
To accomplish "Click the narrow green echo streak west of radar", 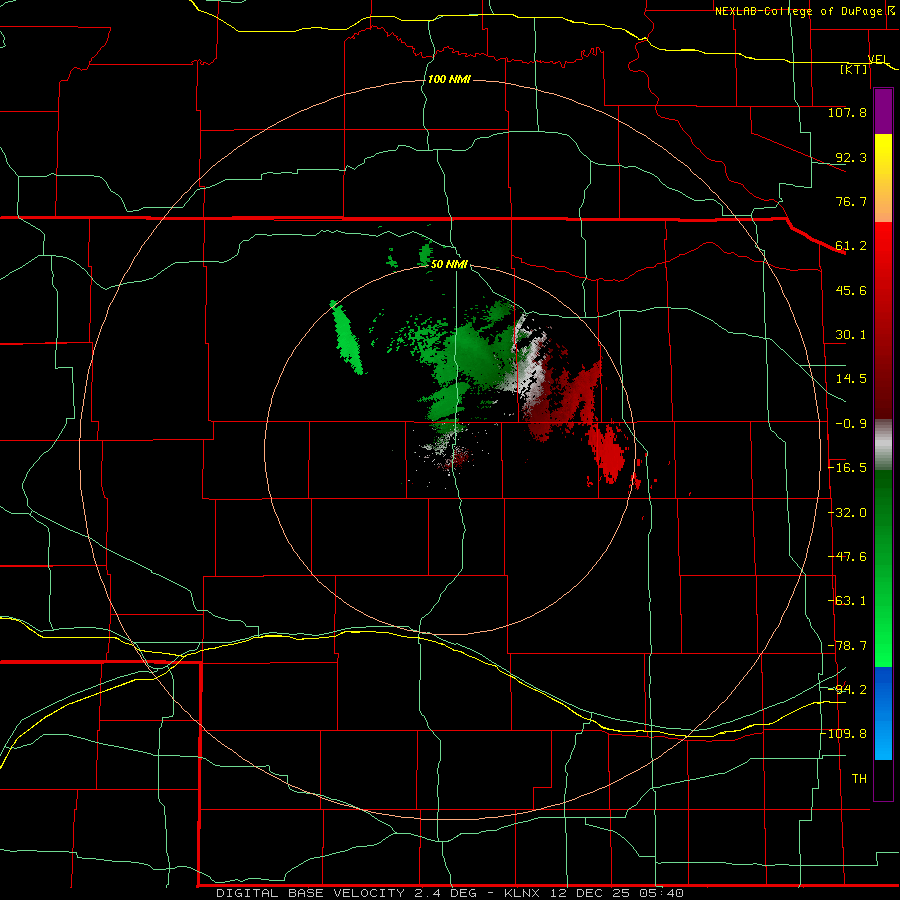I will click(x=347, y=338).
